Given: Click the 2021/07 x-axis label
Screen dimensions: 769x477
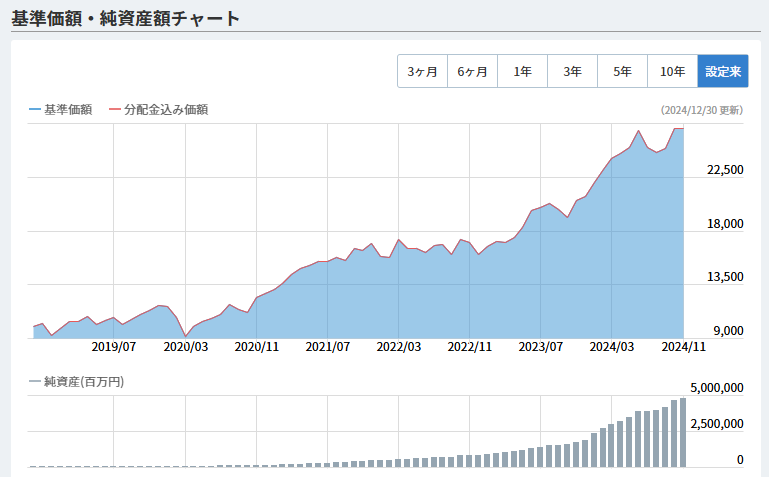Looking at the screenshot, I should coord(328,347).
